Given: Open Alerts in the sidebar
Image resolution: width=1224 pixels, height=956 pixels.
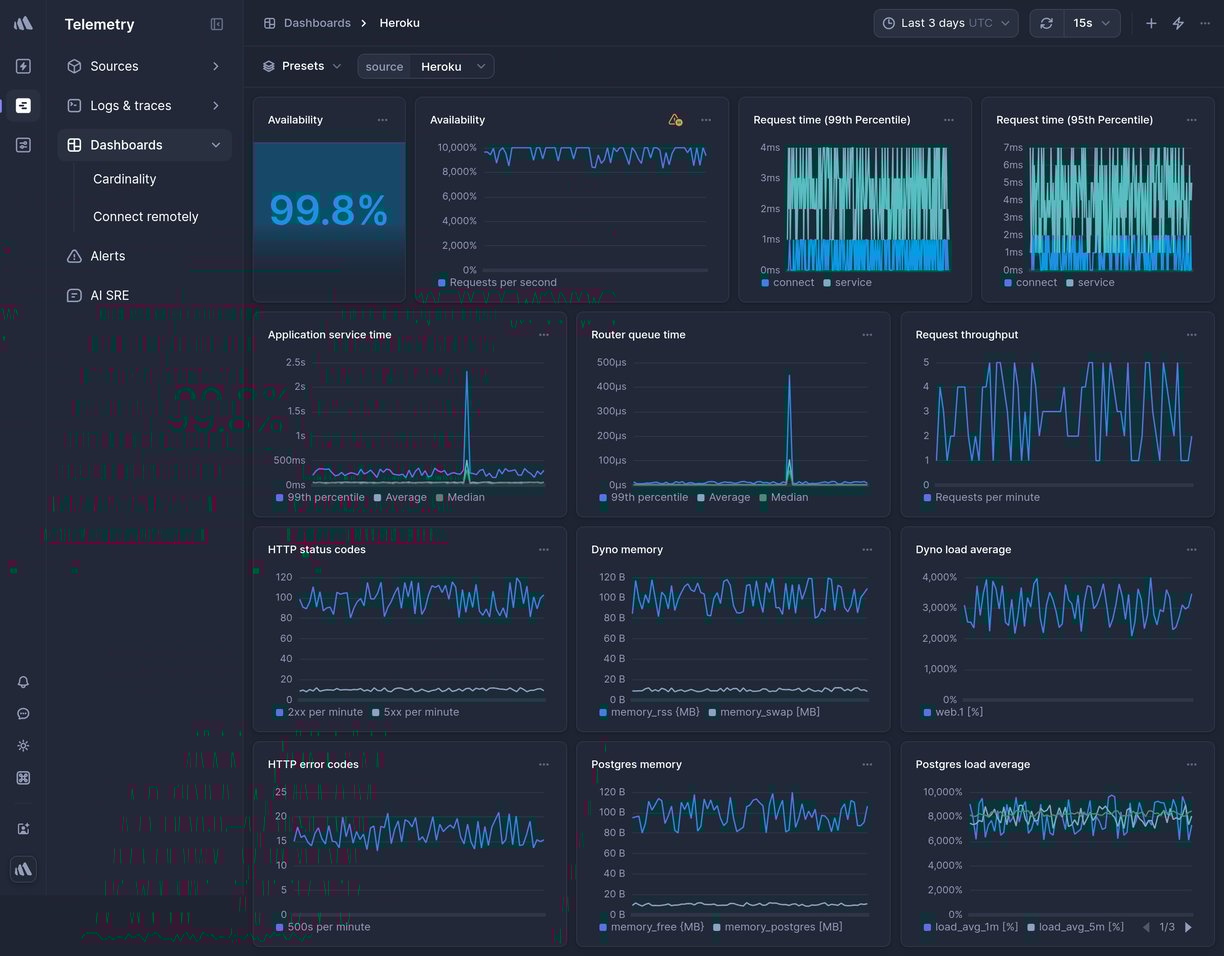Looking at the screenshot, I should pos(108,256).
